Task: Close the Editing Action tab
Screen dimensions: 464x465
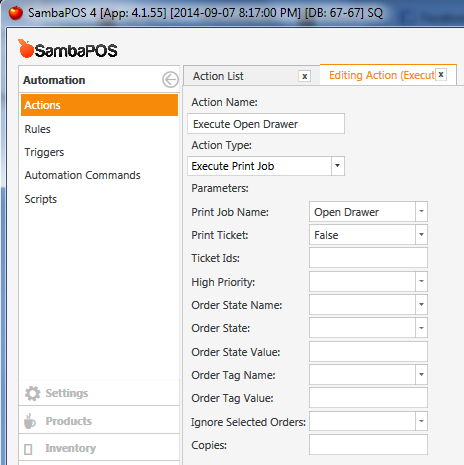Action: [441, 75]
